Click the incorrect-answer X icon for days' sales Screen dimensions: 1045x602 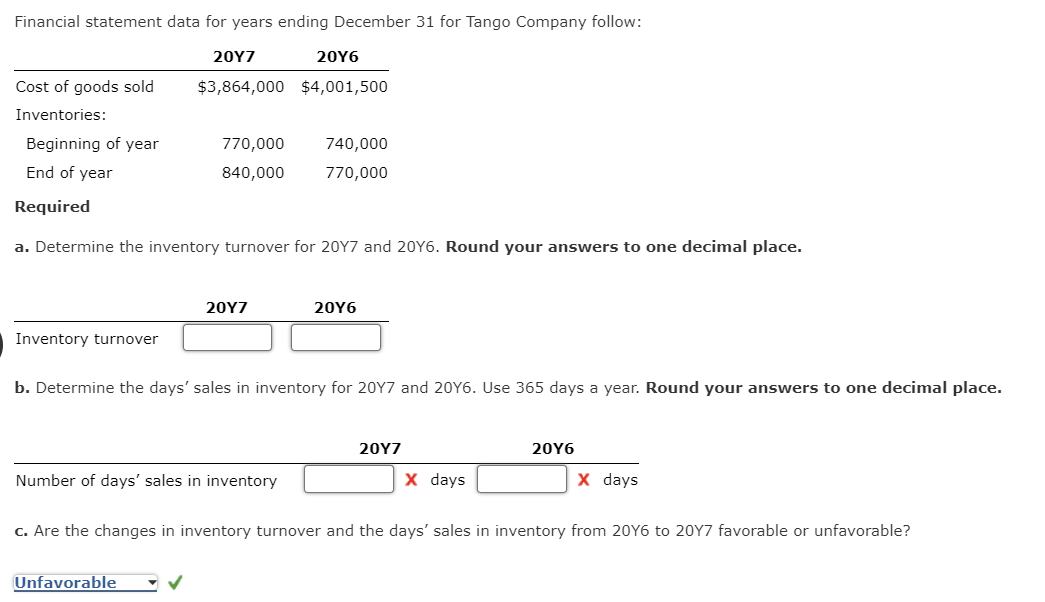click(x=411, y=479)
